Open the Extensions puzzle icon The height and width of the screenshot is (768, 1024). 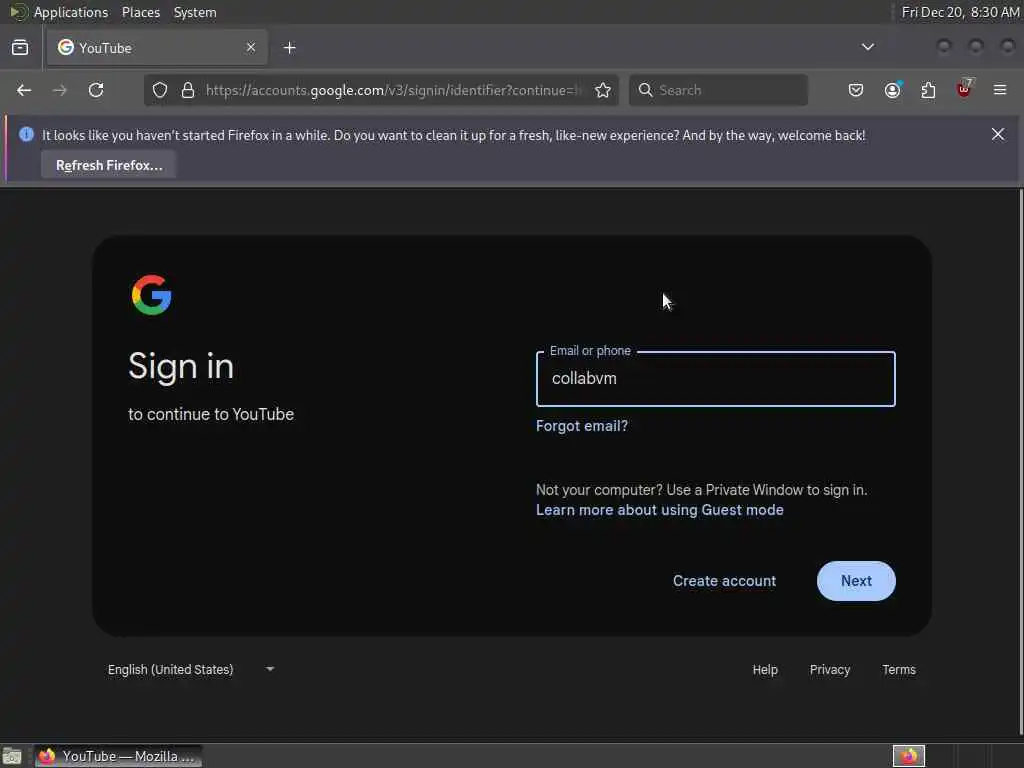(928, 90)
